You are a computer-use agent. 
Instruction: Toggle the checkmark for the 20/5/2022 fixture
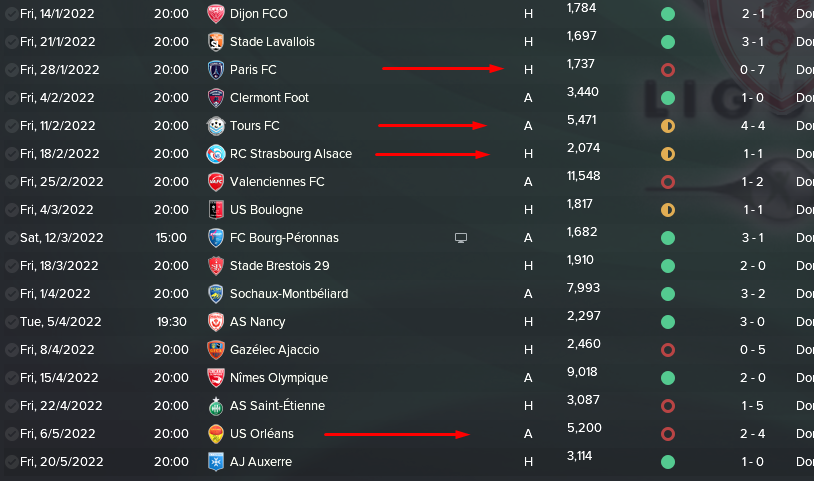pos(11,462)
